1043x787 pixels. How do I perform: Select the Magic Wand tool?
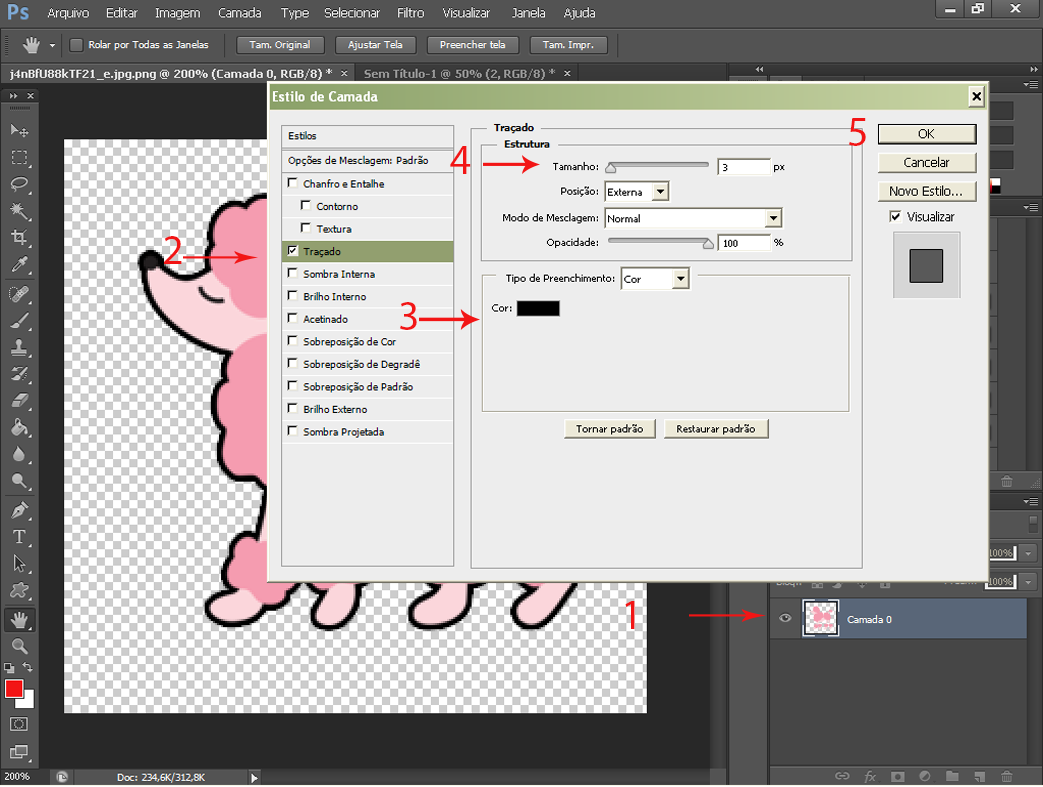click(x=19, y=212)
